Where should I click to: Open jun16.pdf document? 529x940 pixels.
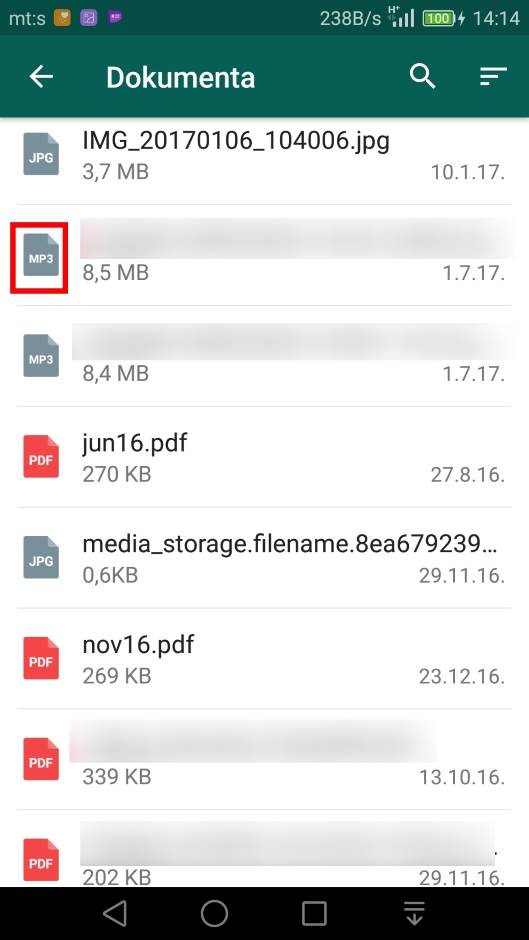tap(264, 457)
